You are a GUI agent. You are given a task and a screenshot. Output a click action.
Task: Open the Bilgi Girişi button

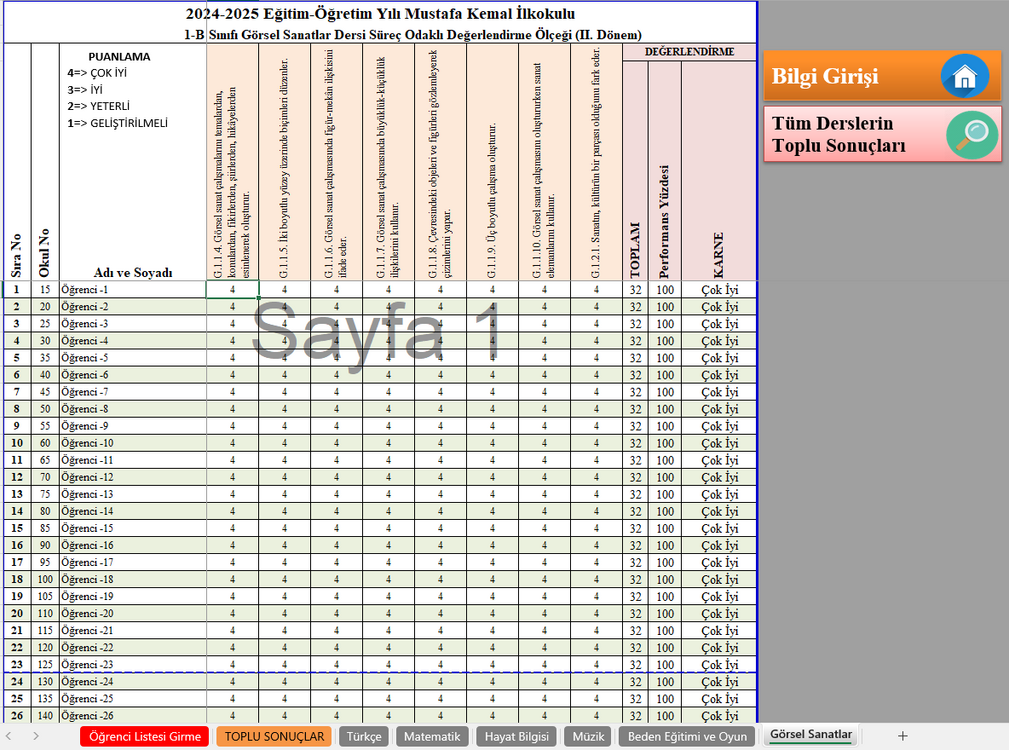pyautogui.click(x=882, y=76)
